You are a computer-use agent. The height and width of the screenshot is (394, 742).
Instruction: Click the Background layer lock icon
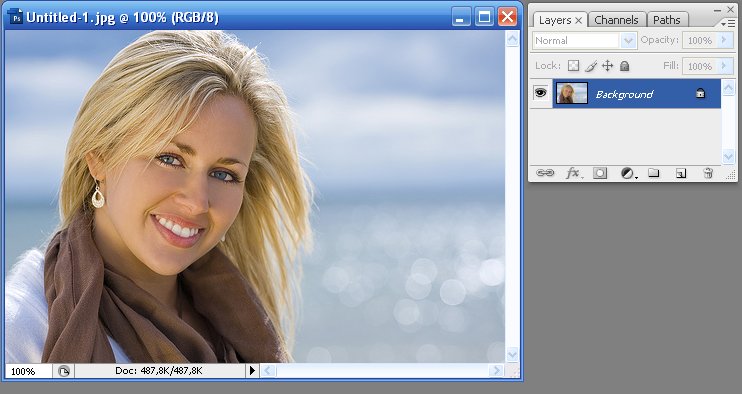[700, 93]
